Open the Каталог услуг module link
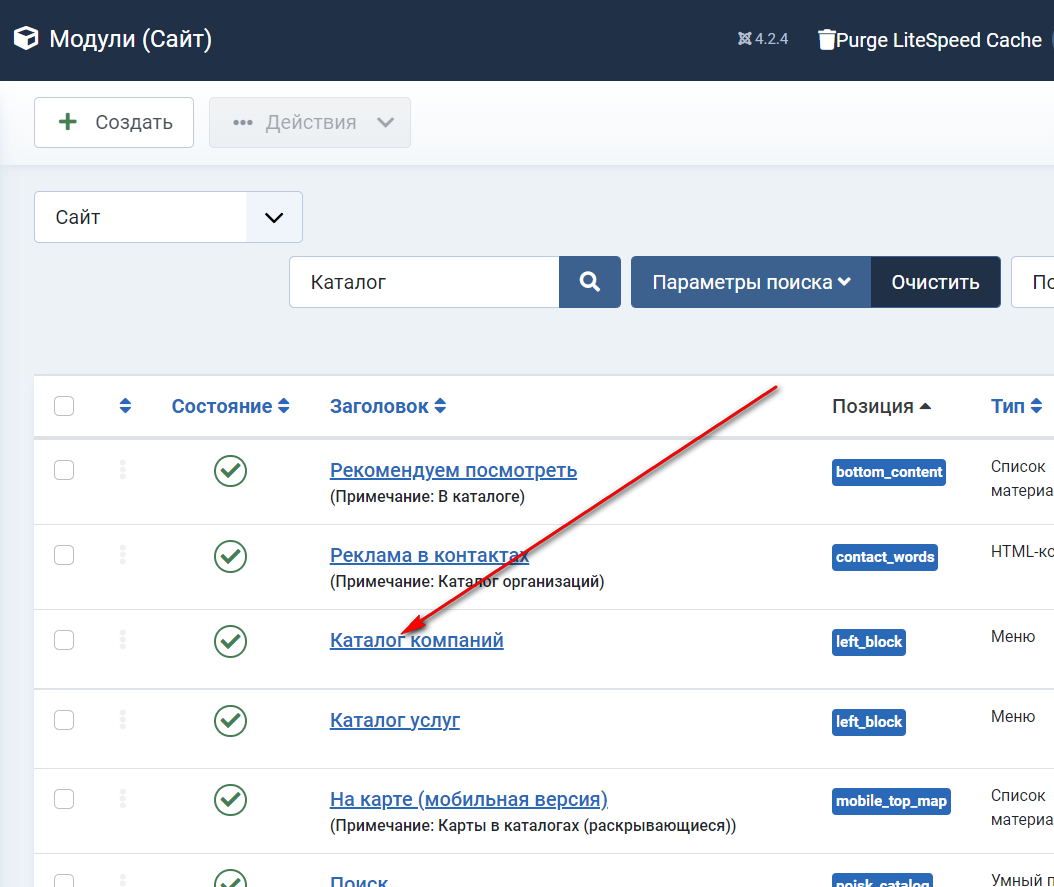 click(x=395, y=720)
